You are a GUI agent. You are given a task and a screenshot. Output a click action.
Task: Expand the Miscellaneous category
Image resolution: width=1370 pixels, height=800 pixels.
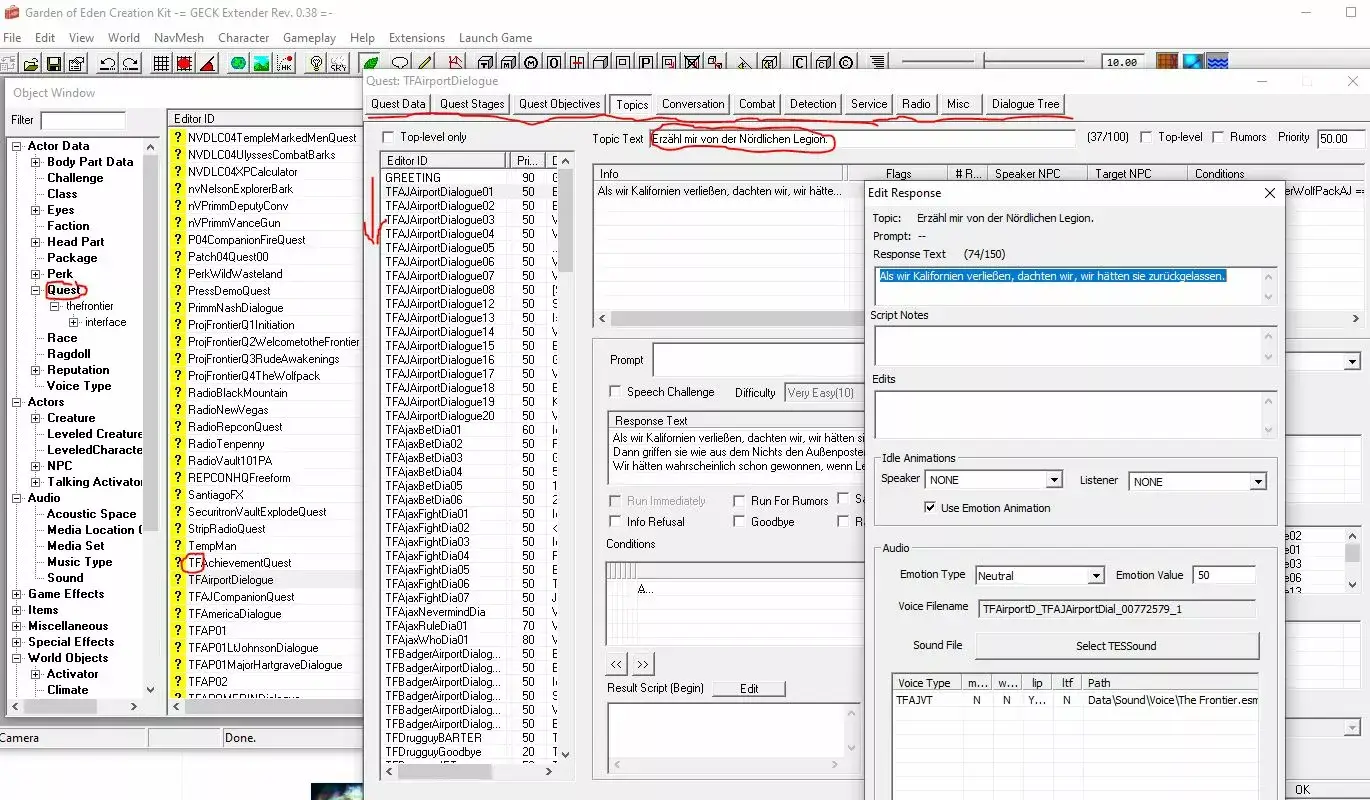17,626
